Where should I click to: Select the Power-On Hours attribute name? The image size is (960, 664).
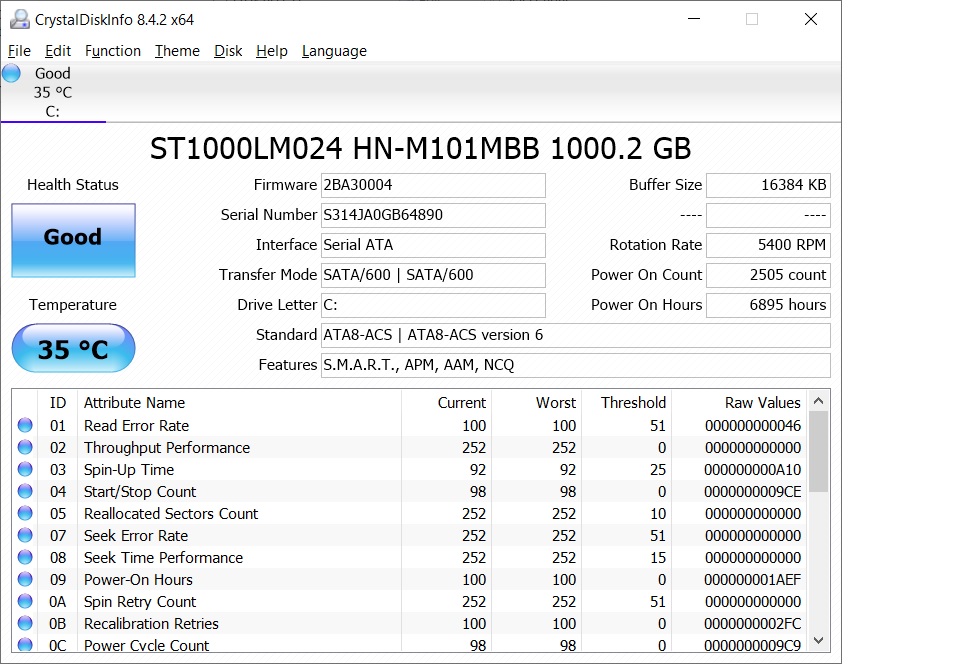pyautogui.click(x=138, y=580)
